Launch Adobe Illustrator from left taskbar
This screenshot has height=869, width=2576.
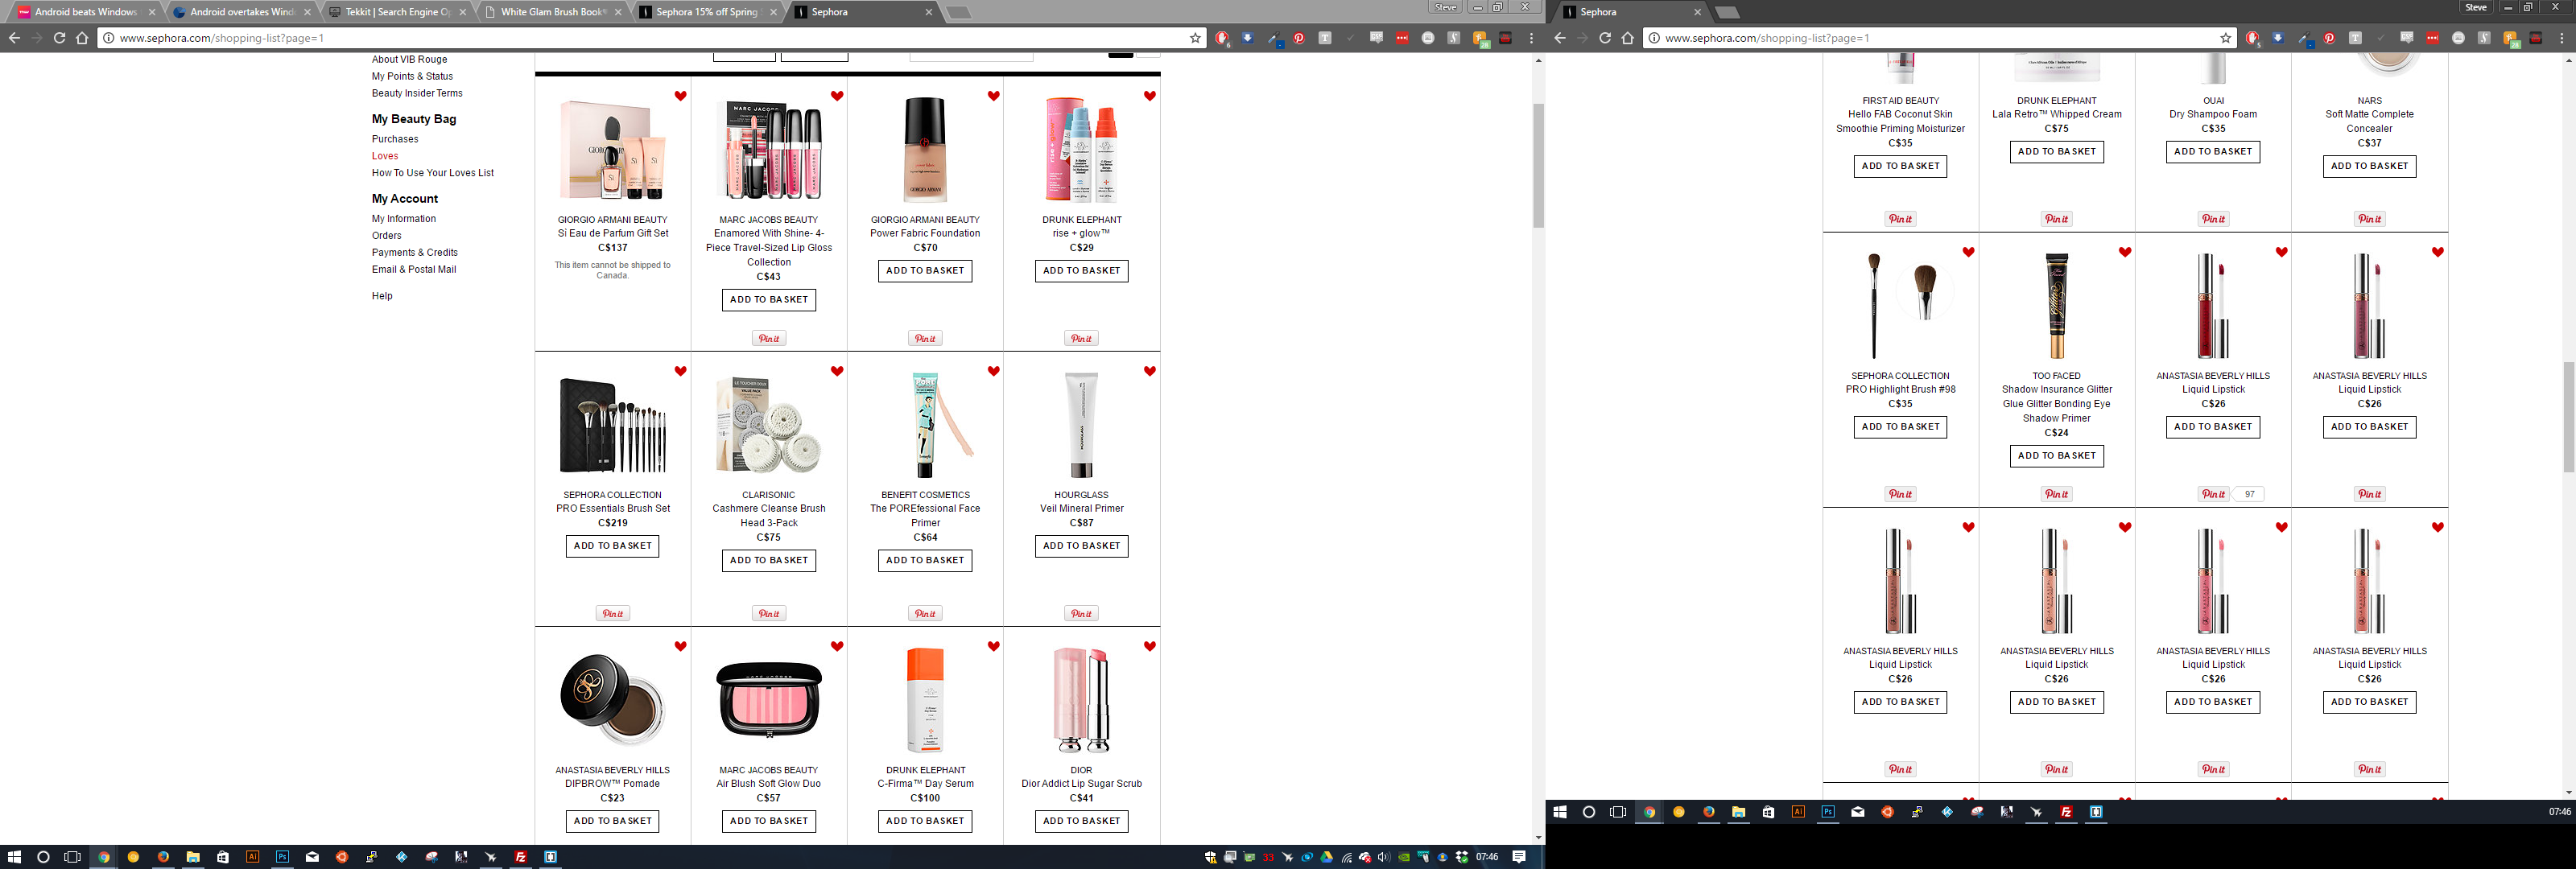pyautogui.click(x=252, y=857)
